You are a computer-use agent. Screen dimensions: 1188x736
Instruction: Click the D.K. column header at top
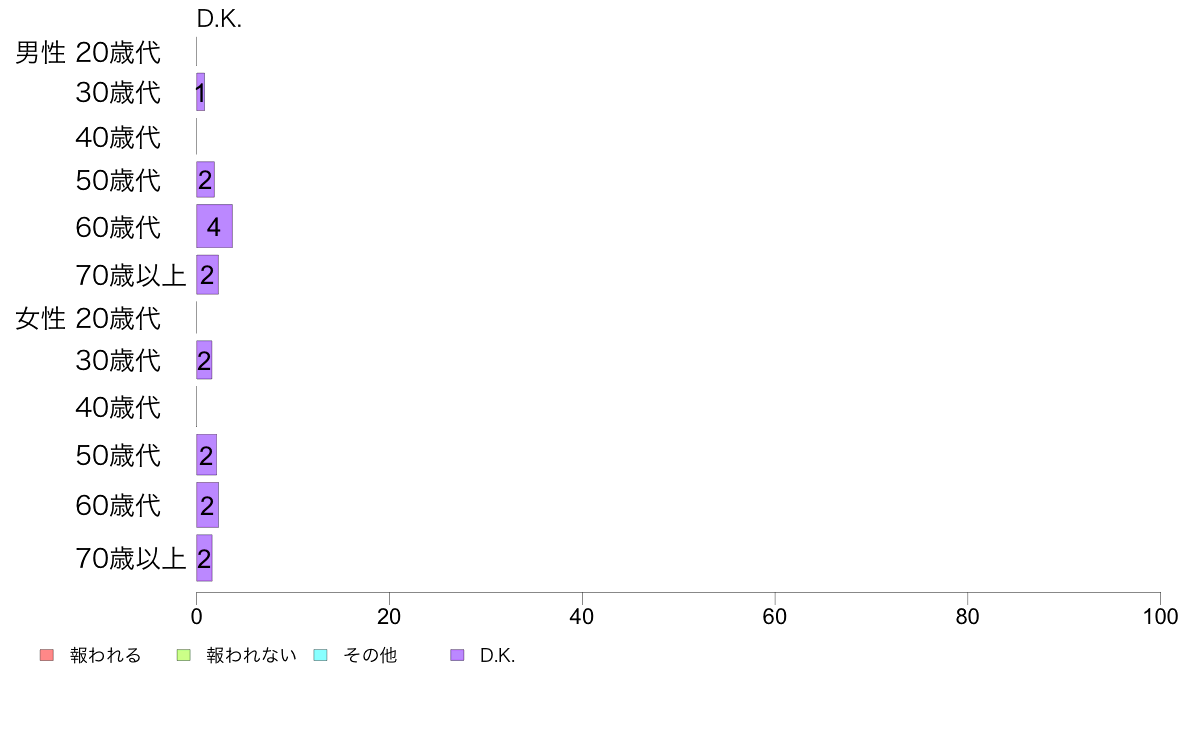tap(219, 19)
